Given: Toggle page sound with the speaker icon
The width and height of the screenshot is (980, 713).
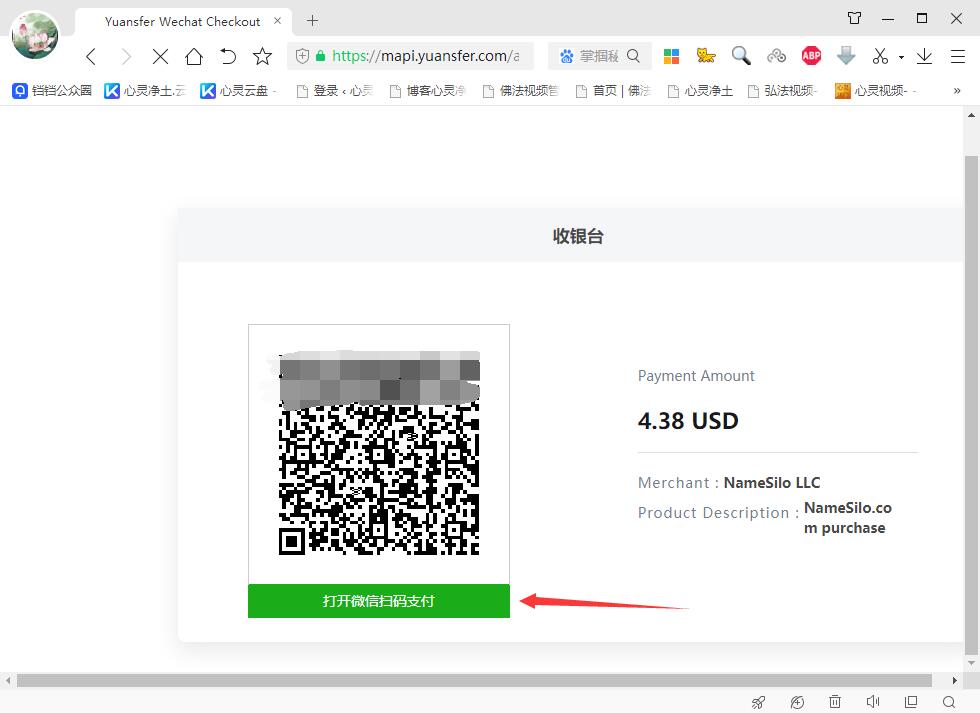Looking at the screenshot, I should (x=873, y=702).
